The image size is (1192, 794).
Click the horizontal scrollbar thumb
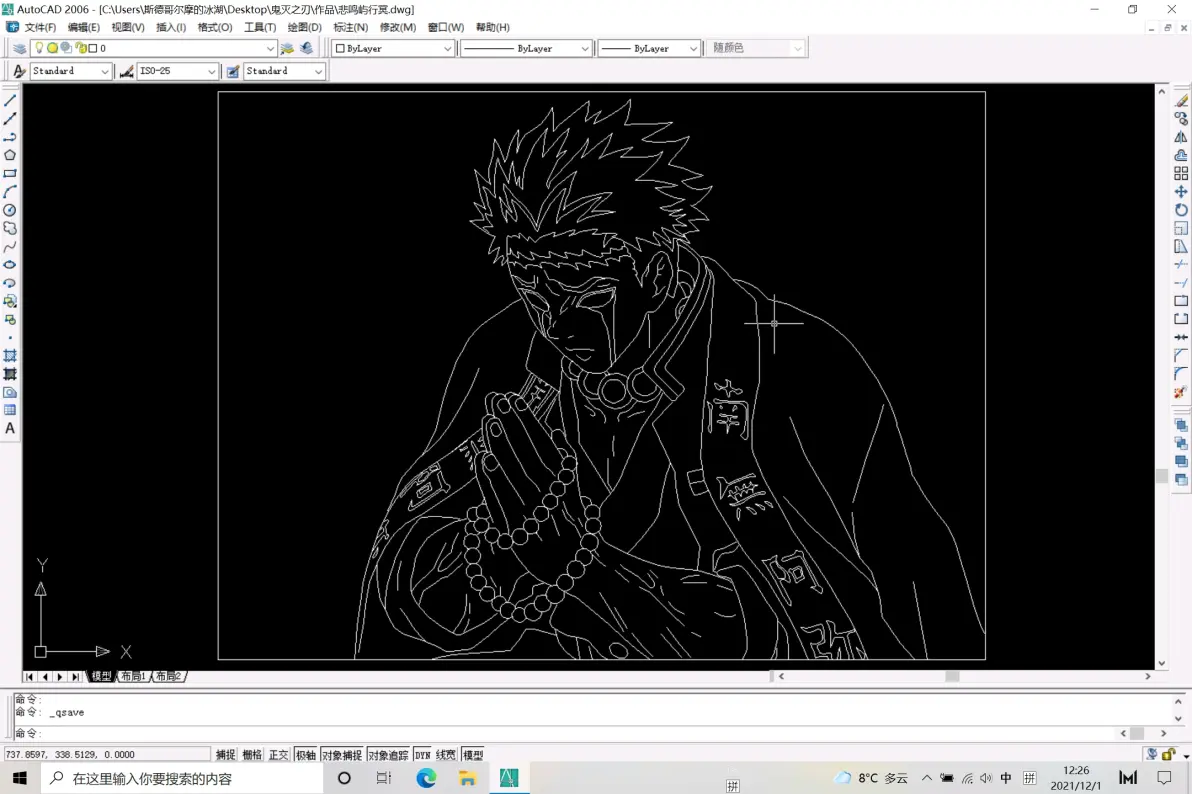[952, 676]
